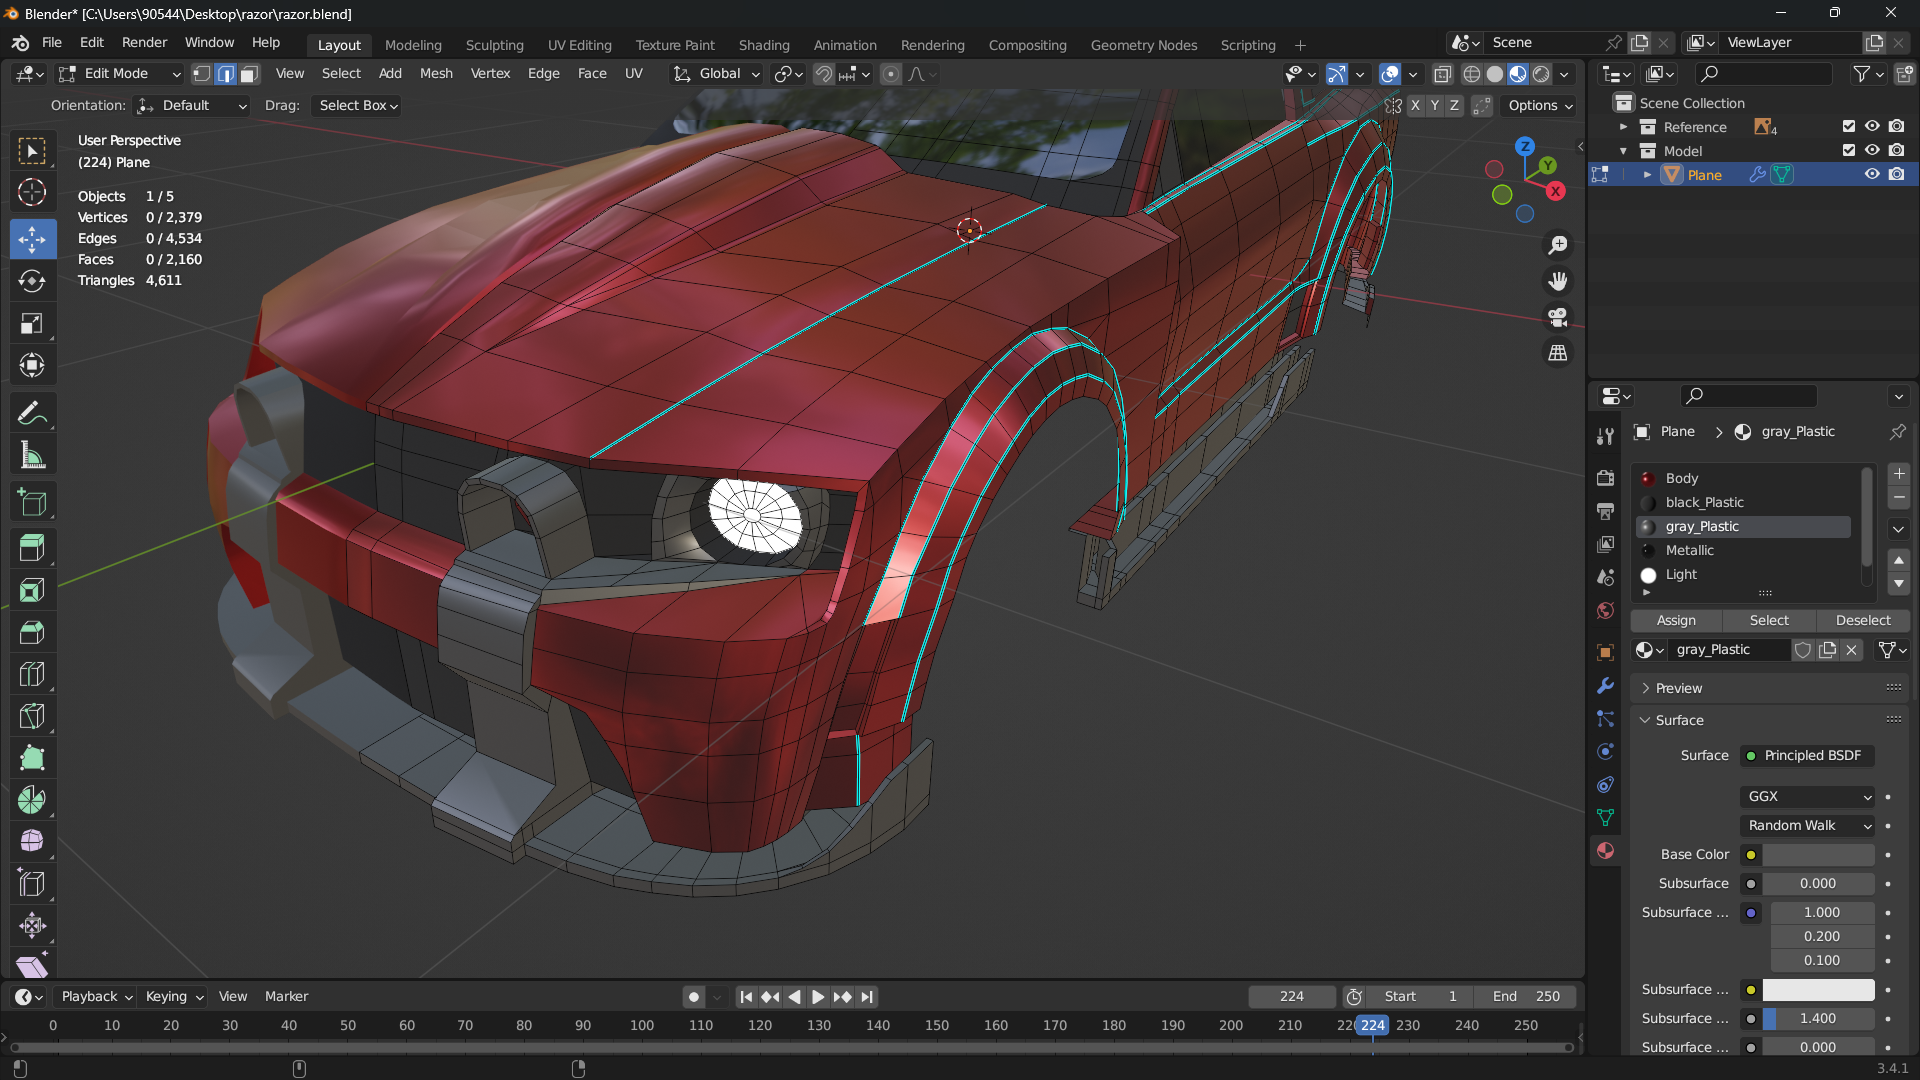The image size is (1920, 1080).
Task: Choose the Loop Cut tool
Action: click(x=32, y=674)
